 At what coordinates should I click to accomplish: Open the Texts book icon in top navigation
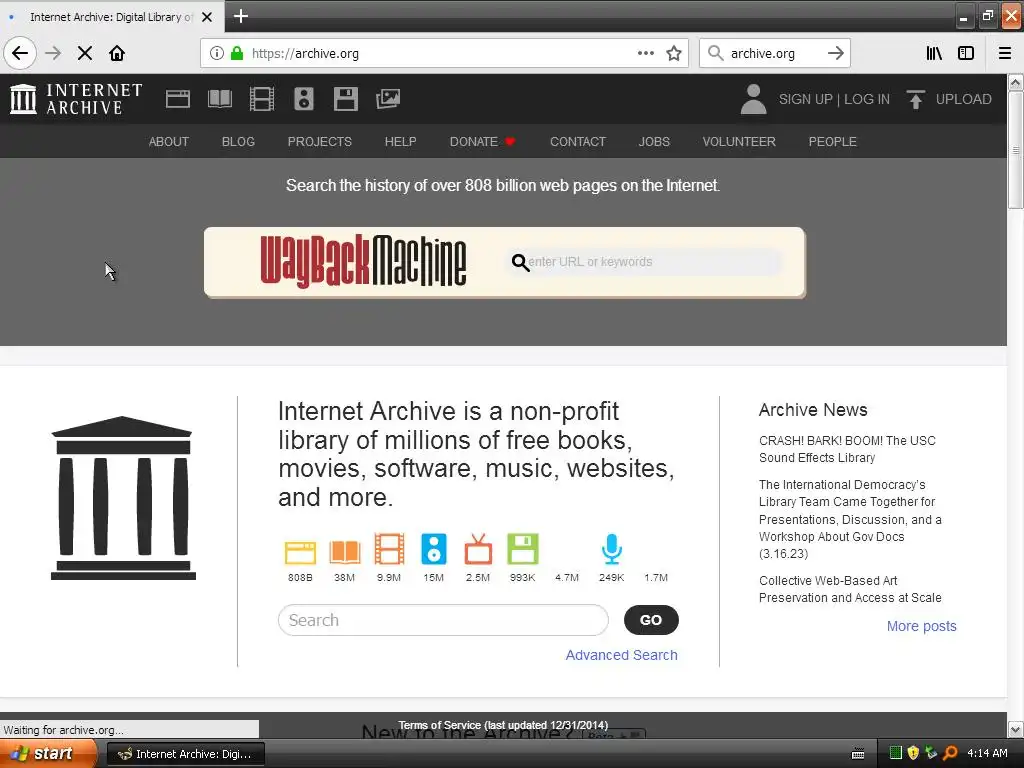click(219, 99)
